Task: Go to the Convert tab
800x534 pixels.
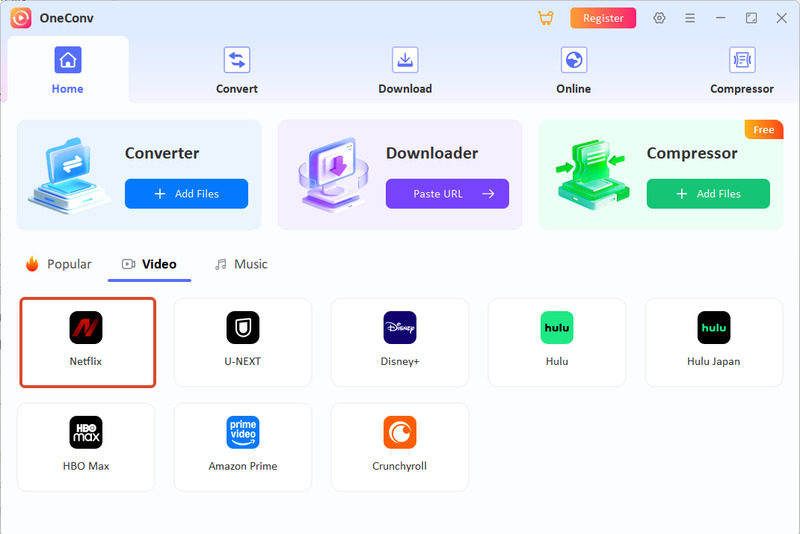Action: tap(237, 70)
